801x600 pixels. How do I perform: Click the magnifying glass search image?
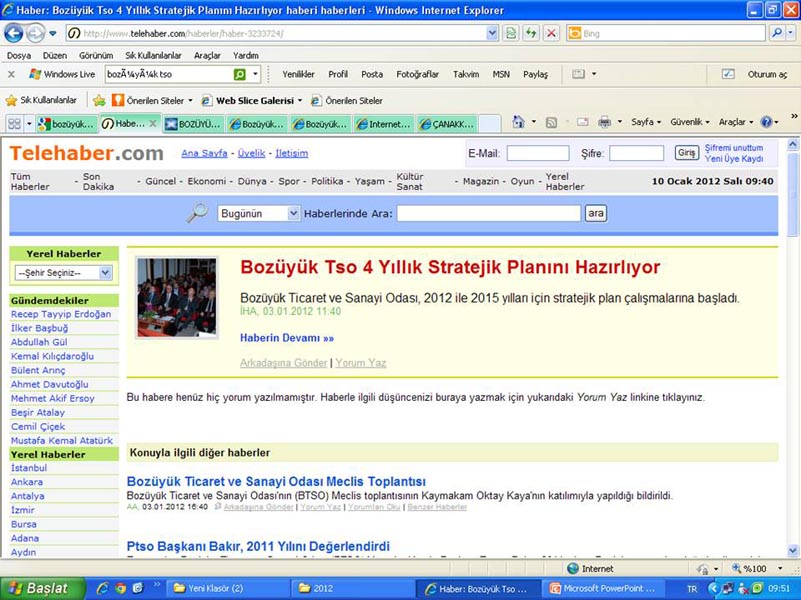(x=197, y=213)
